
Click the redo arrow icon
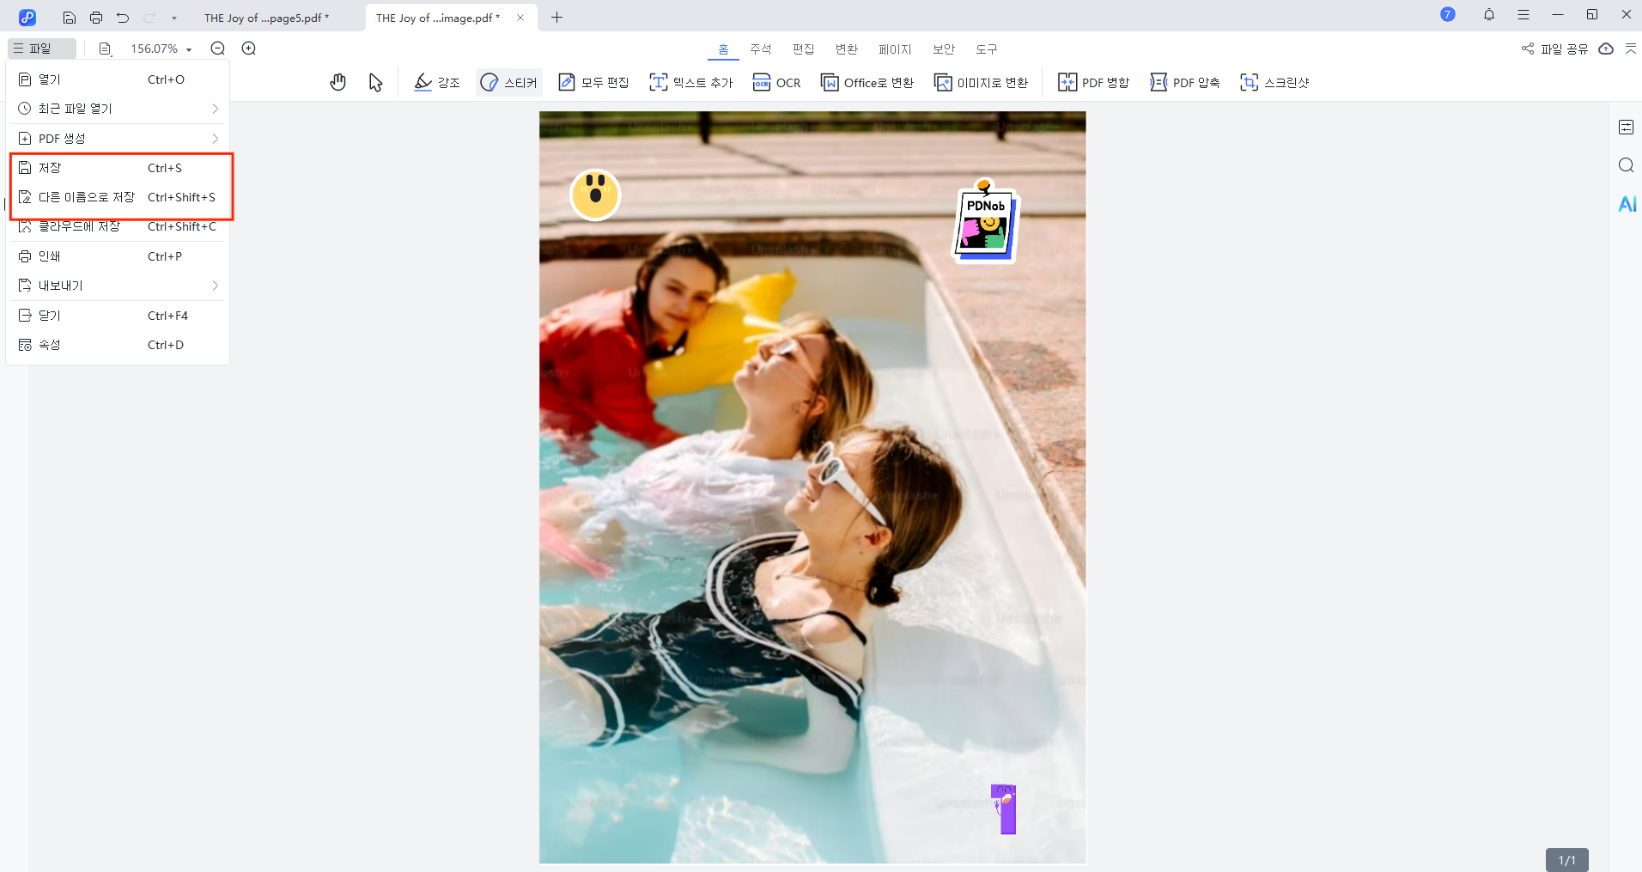click(150, 17)
